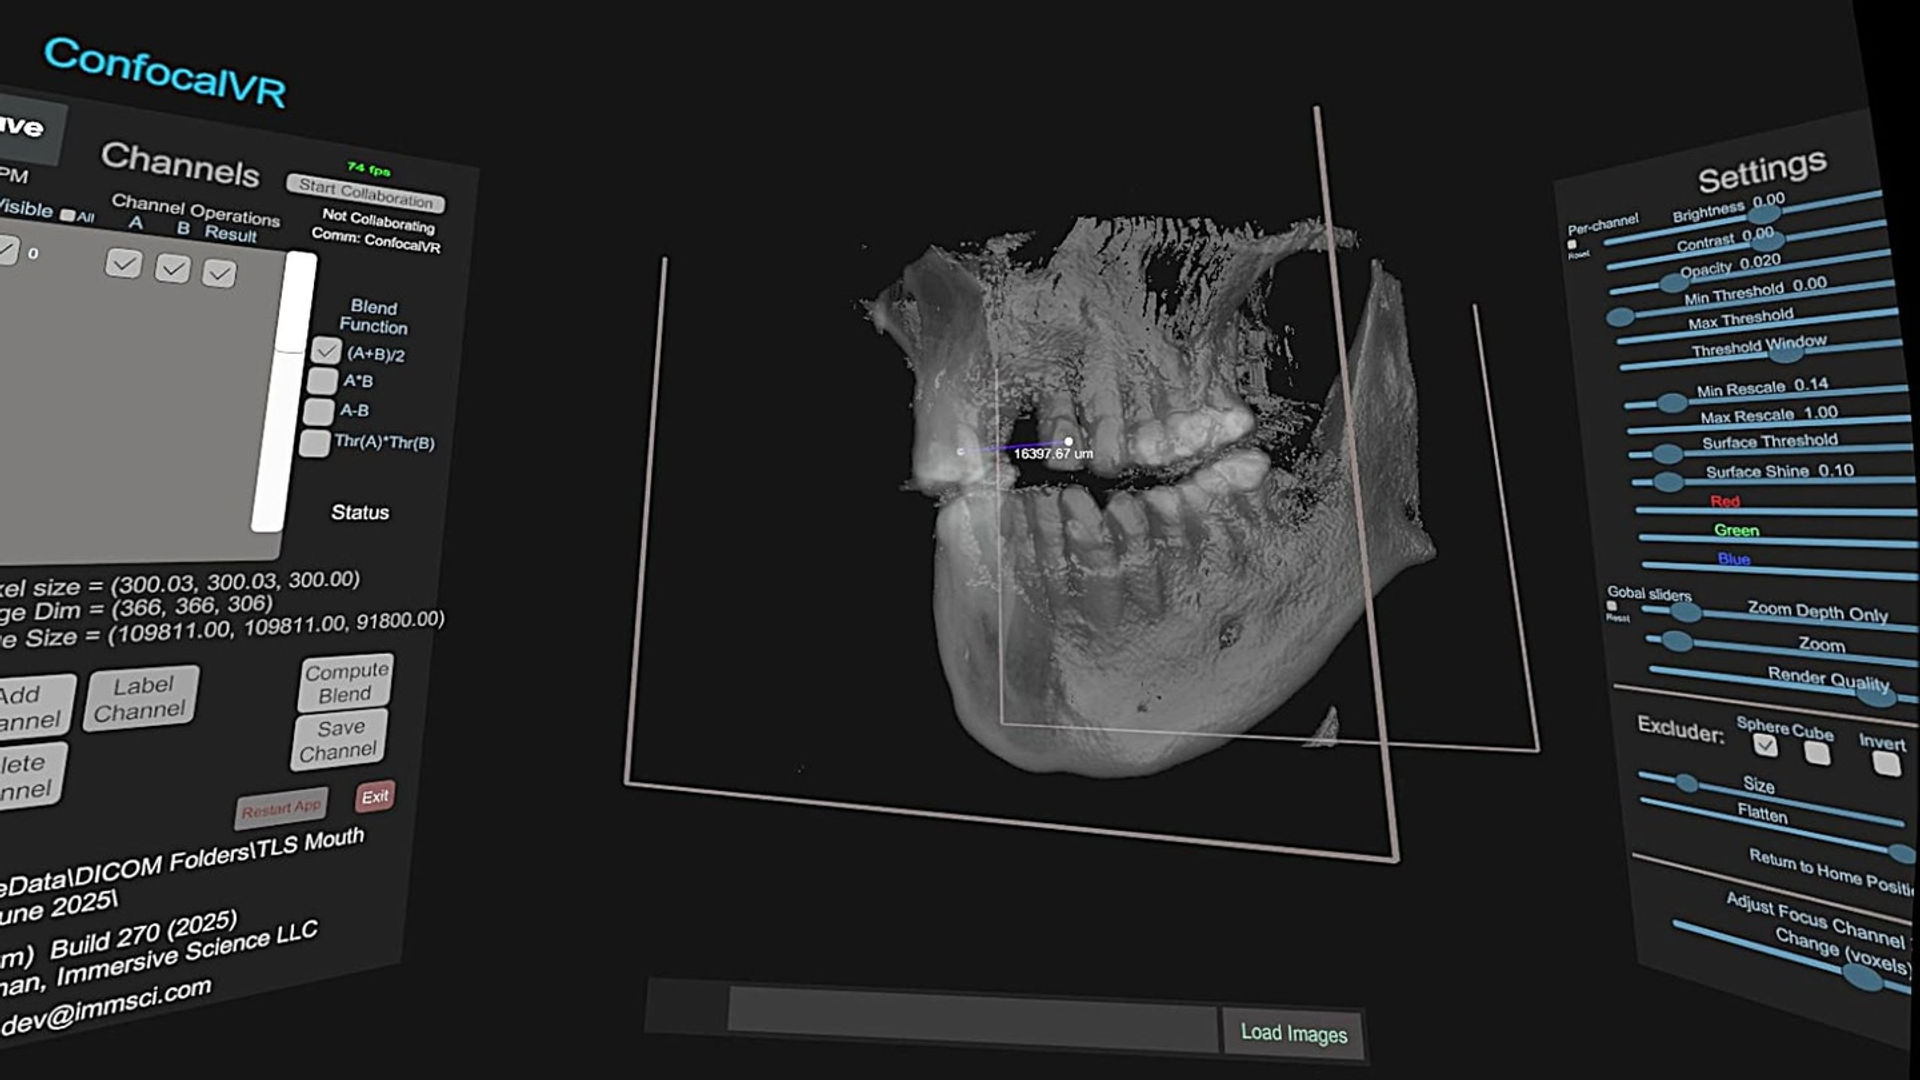This screenshot has height=1080, width=1920.
Task: Click Load Images button
Action: click(x=1293, y=1033)
